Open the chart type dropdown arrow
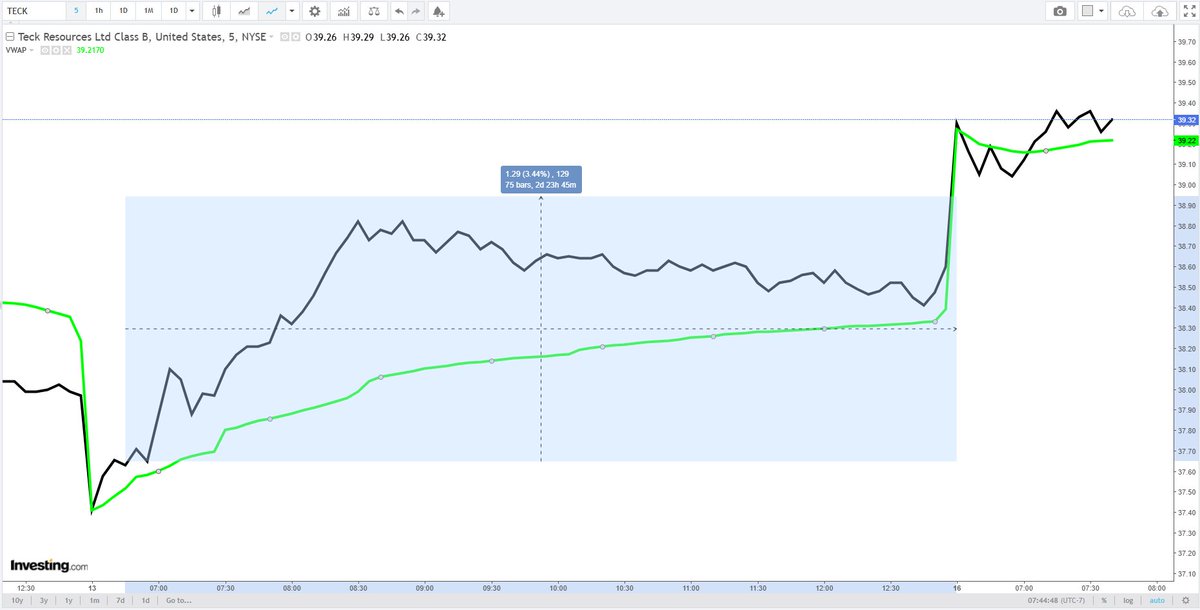The width and height of the screenshot is (1200, 610). (x=290, y=12)
